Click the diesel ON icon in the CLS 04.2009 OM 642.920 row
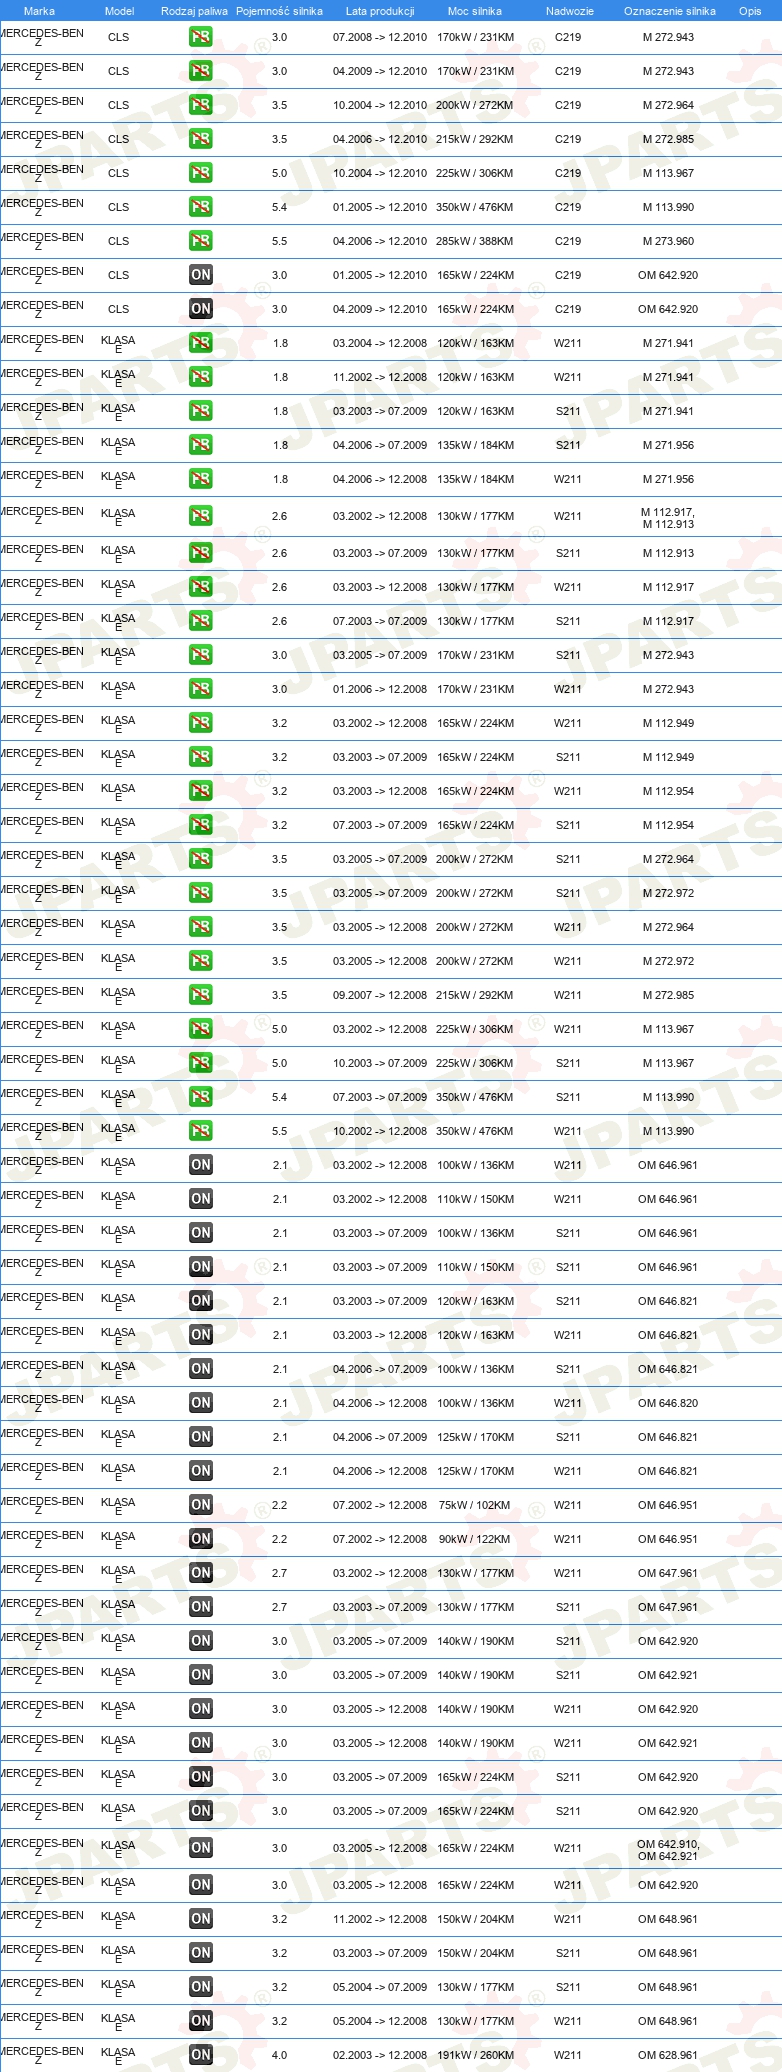This screenshot has height=2072, width=782. click(x=201, y=309)
